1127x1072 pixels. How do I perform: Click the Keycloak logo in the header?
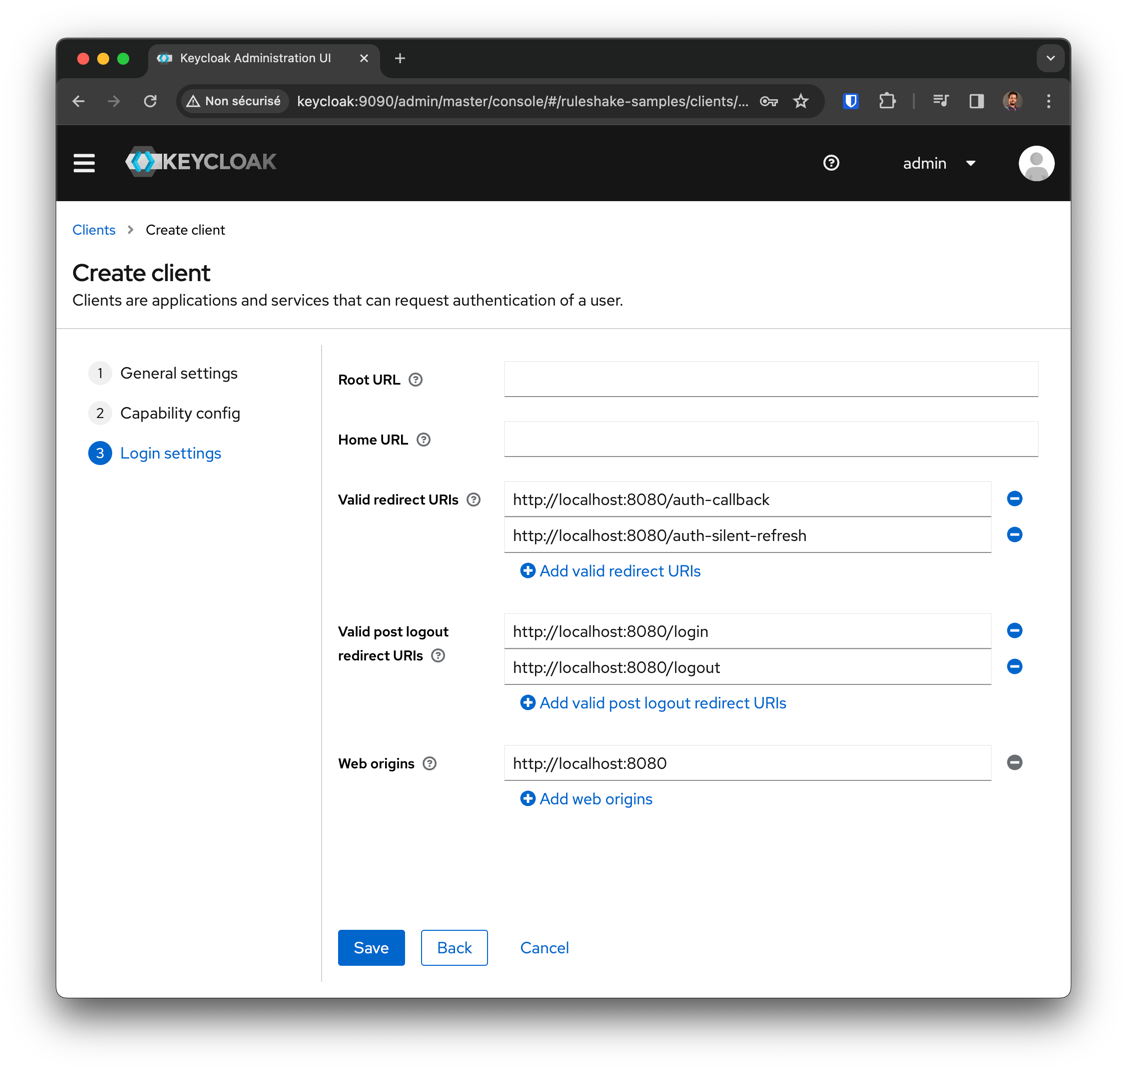tap(200, 162)
